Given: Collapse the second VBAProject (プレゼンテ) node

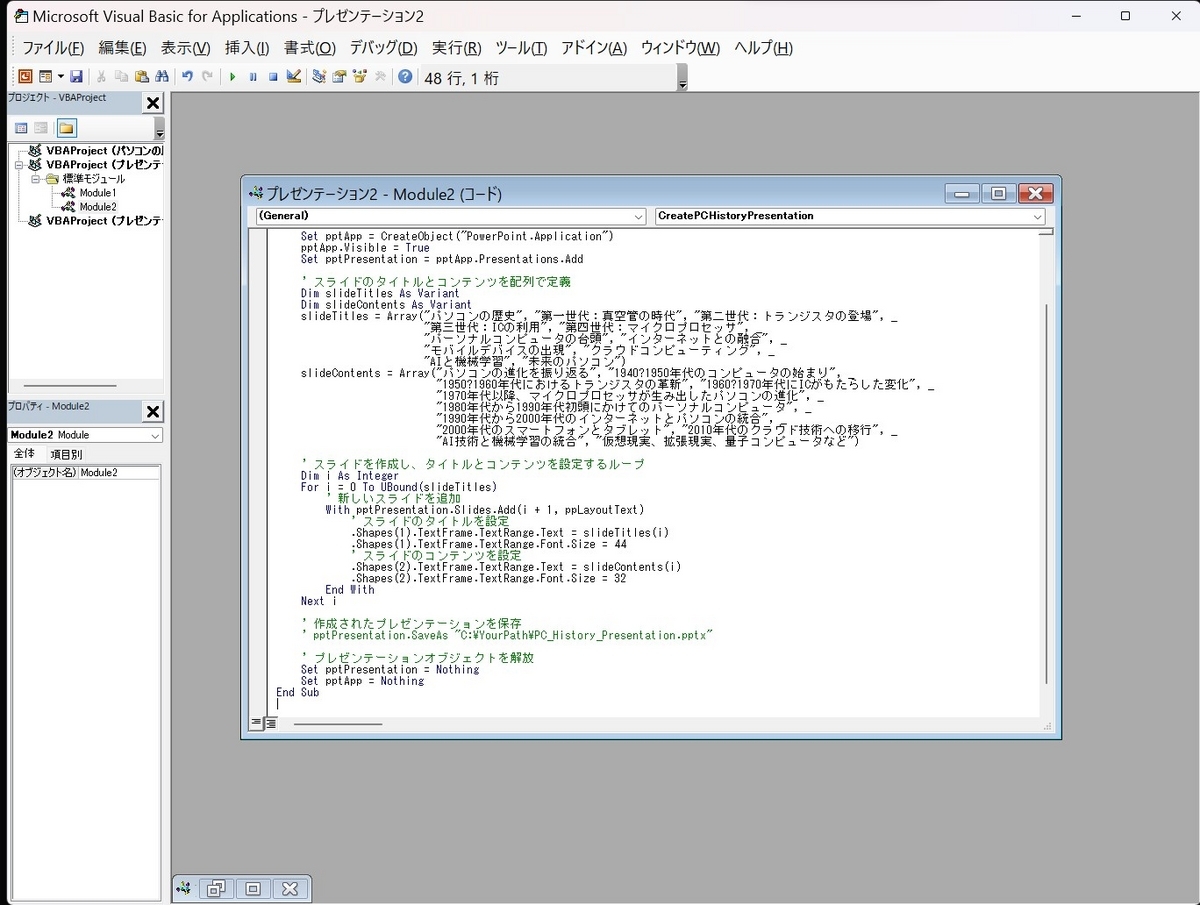Looking at the screenshot, I should (x=19, y=165).
